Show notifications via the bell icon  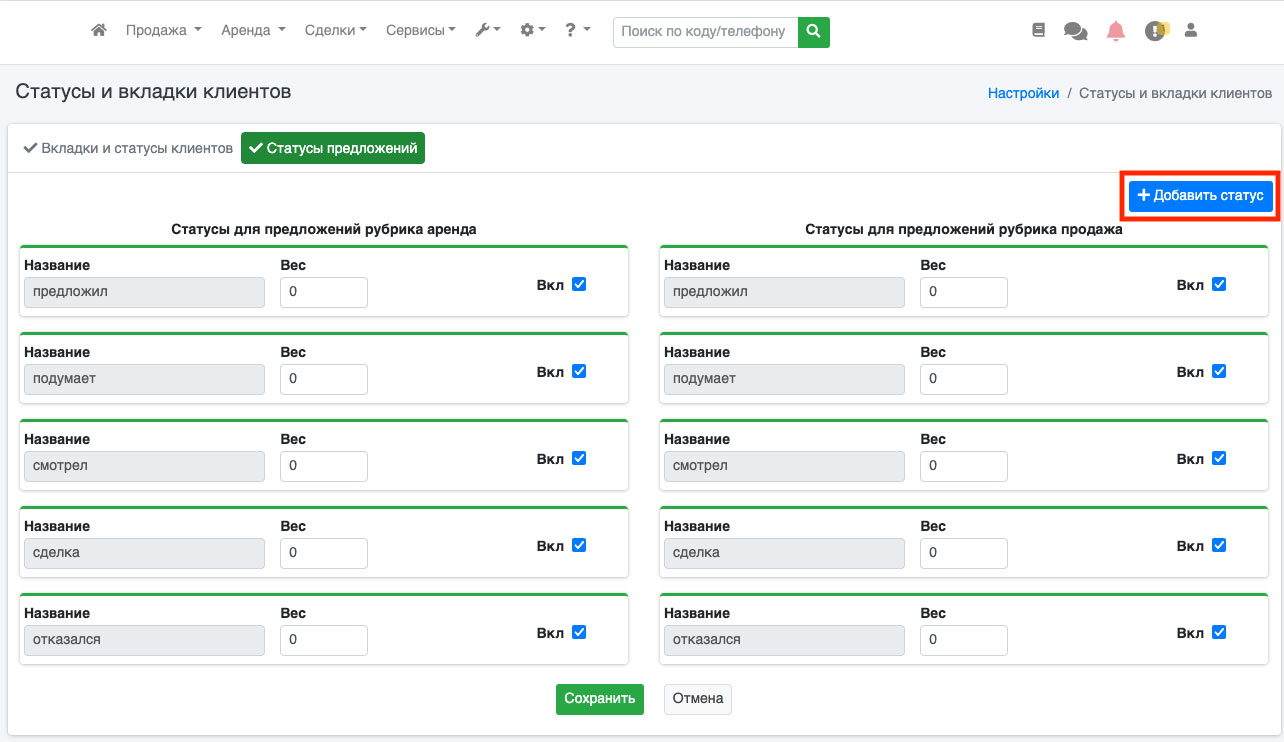[1116, 31]
